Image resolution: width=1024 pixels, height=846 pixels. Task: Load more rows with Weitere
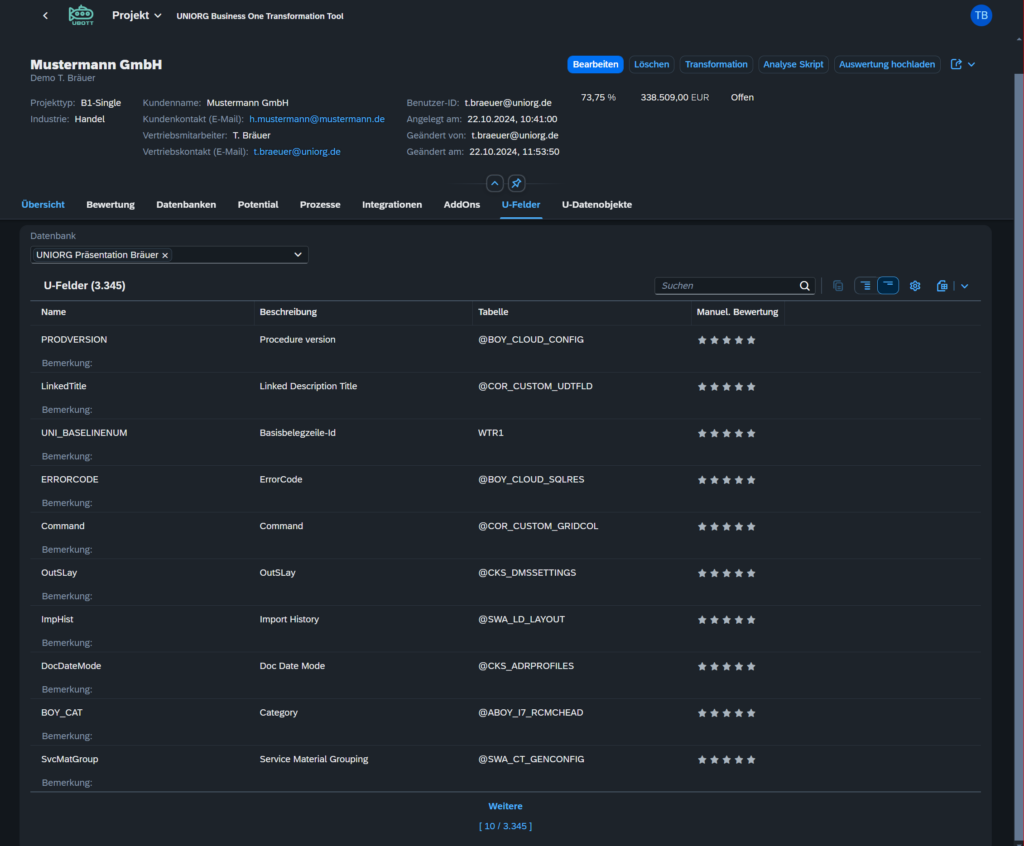(x=505, y=806)
